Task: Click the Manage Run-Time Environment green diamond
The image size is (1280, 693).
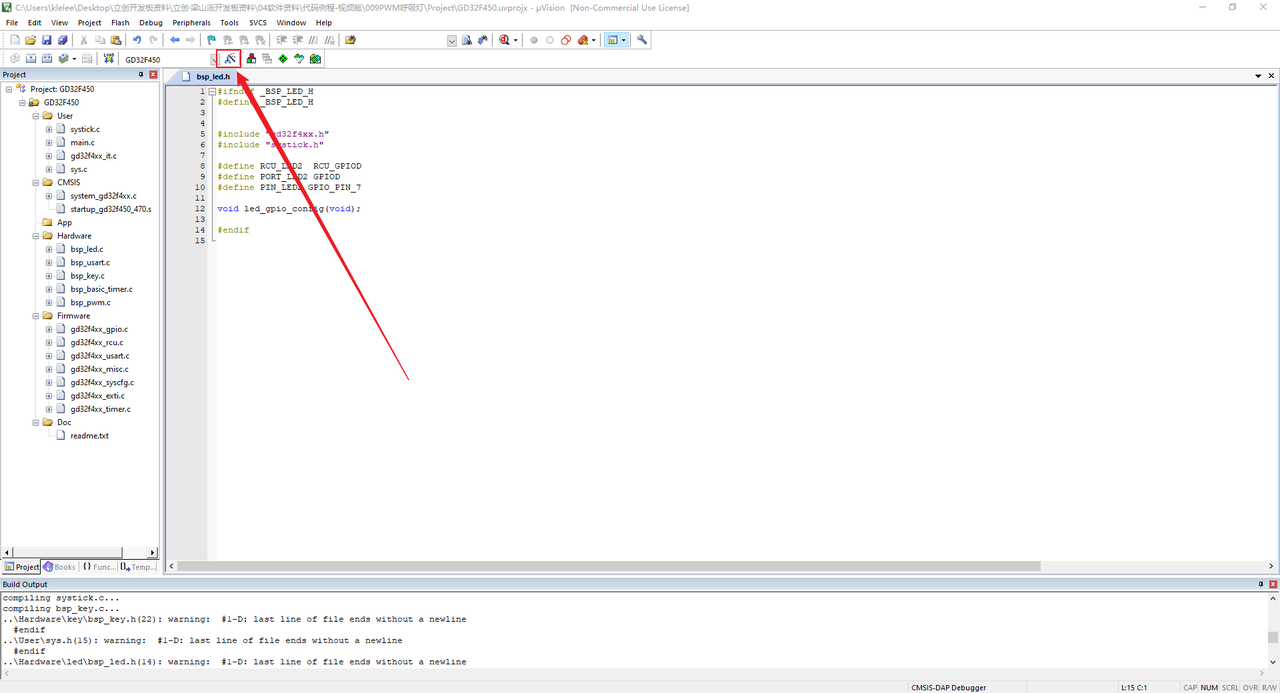Action: 283,59
